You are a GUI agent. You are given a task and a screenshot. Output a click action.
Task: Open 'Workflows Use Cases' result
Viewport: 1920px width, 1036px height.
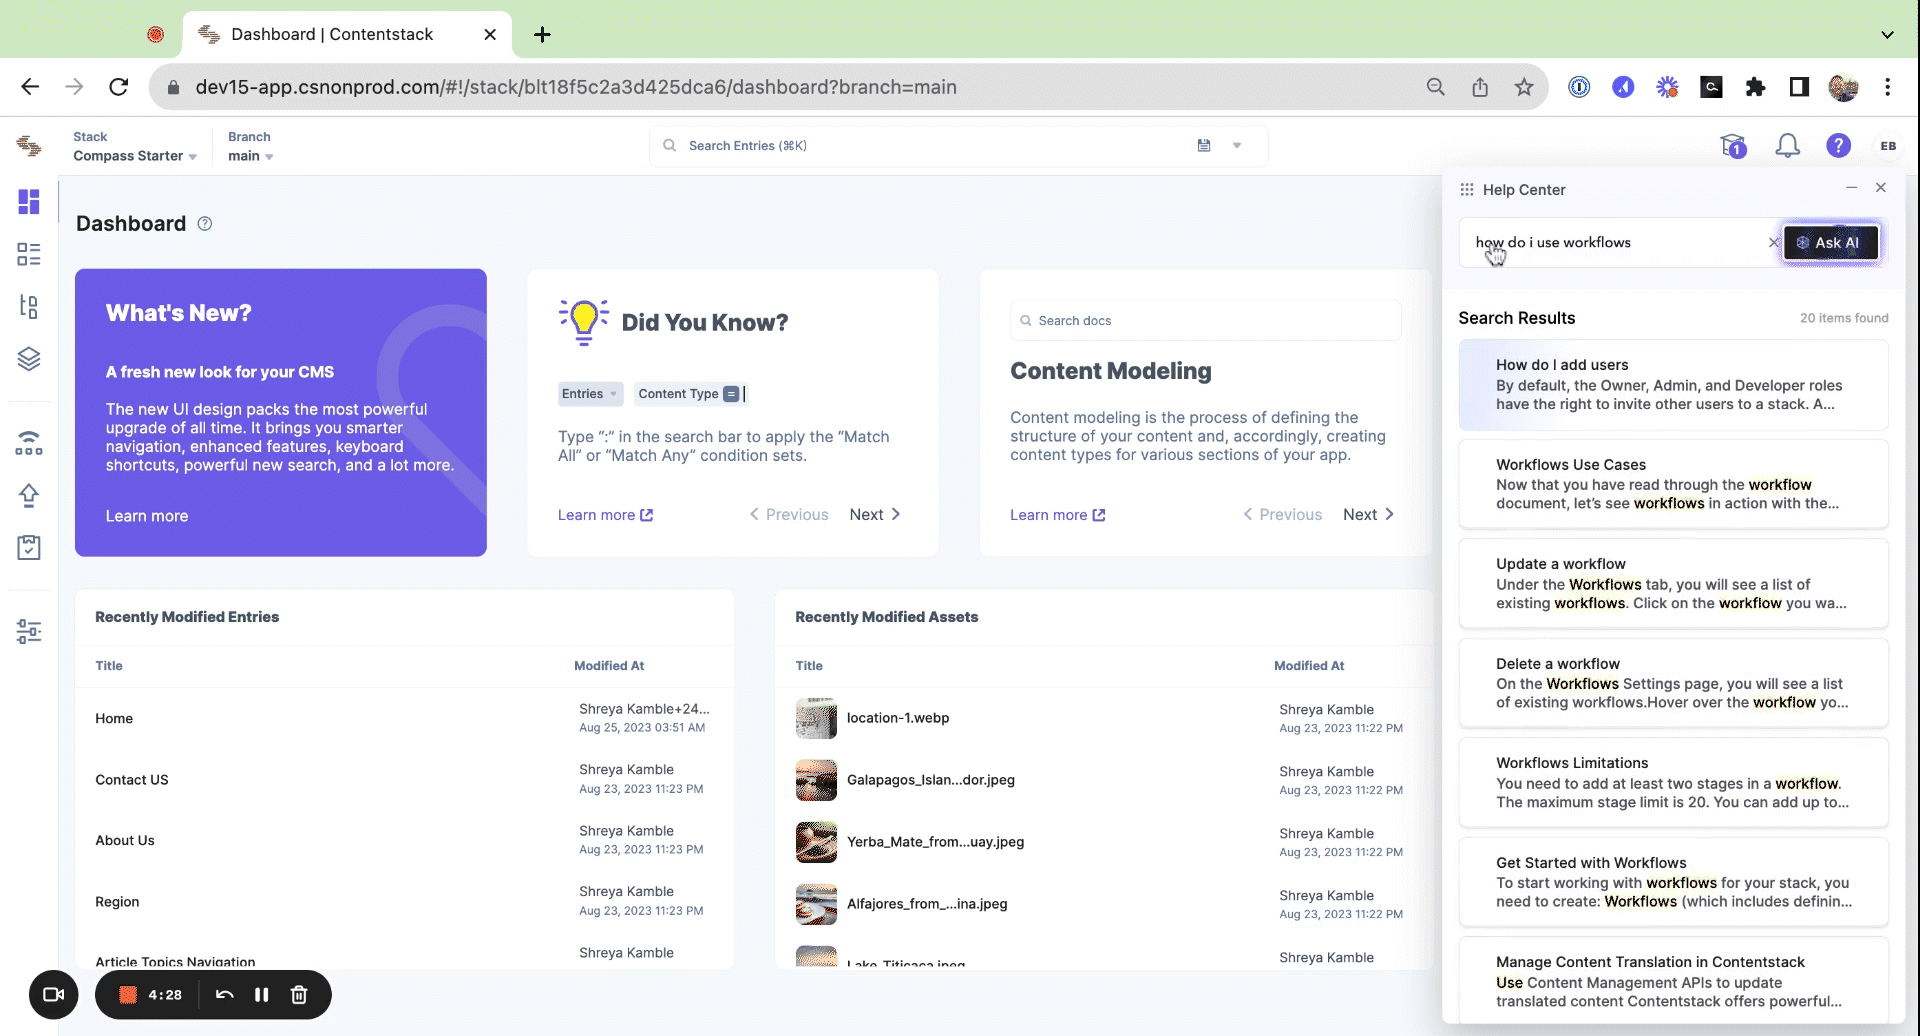1673,484
